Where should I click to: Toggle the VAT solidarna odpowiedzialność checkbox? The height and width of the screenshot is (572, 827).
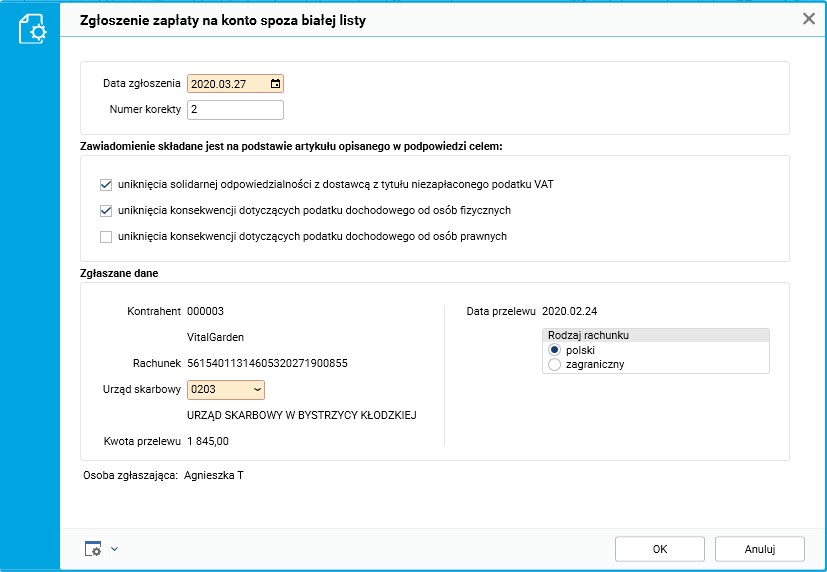pyautogui.click(x=106, y=184)
